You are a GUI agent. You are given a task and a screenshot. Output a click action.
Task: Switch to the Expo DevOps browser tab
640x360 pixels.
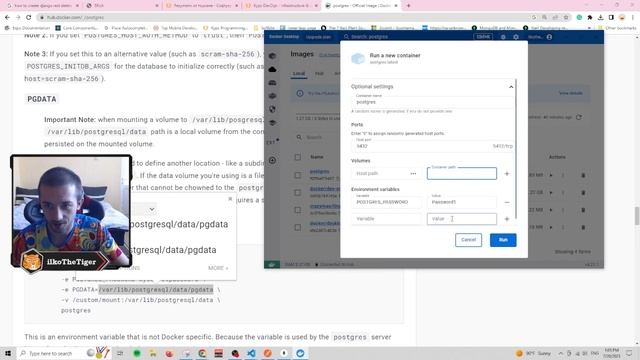click(281, 6)
